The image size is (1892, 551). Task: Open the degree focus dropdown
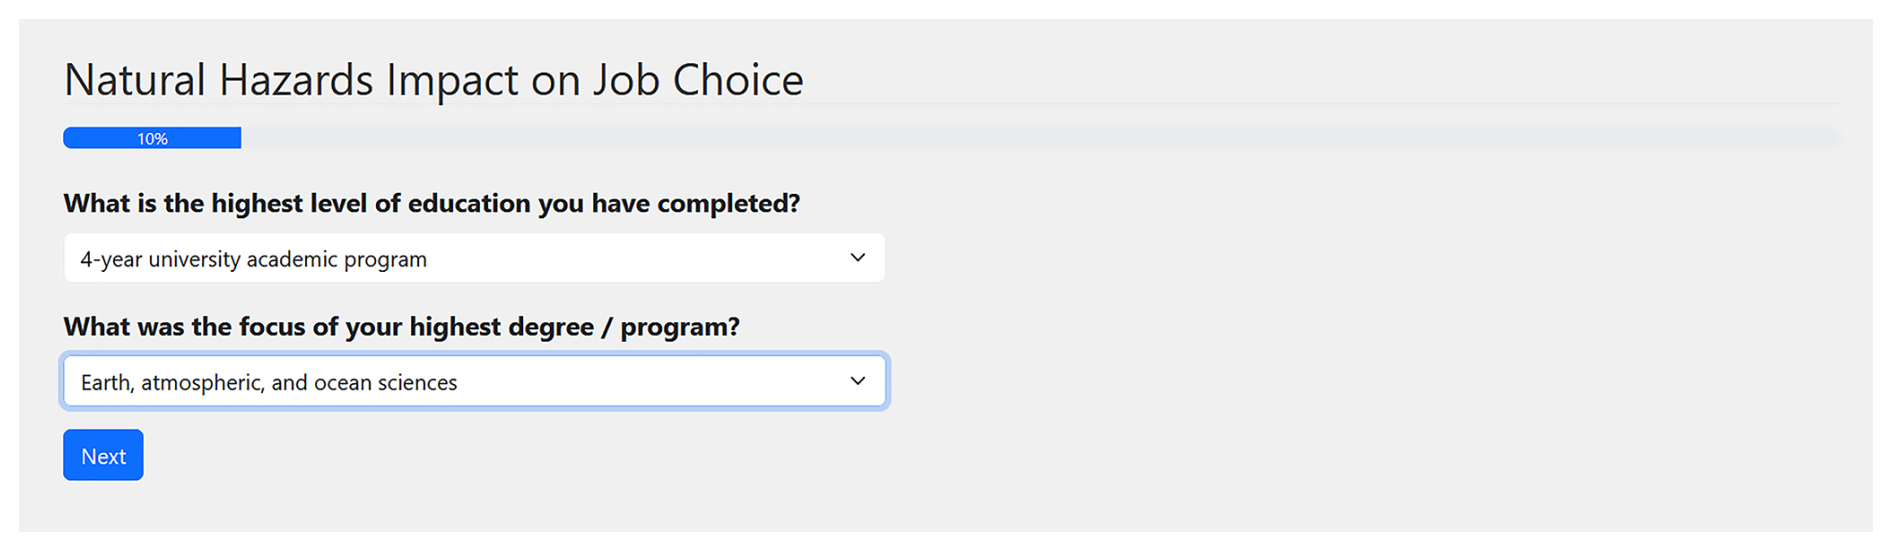click(x=473, y=381)
